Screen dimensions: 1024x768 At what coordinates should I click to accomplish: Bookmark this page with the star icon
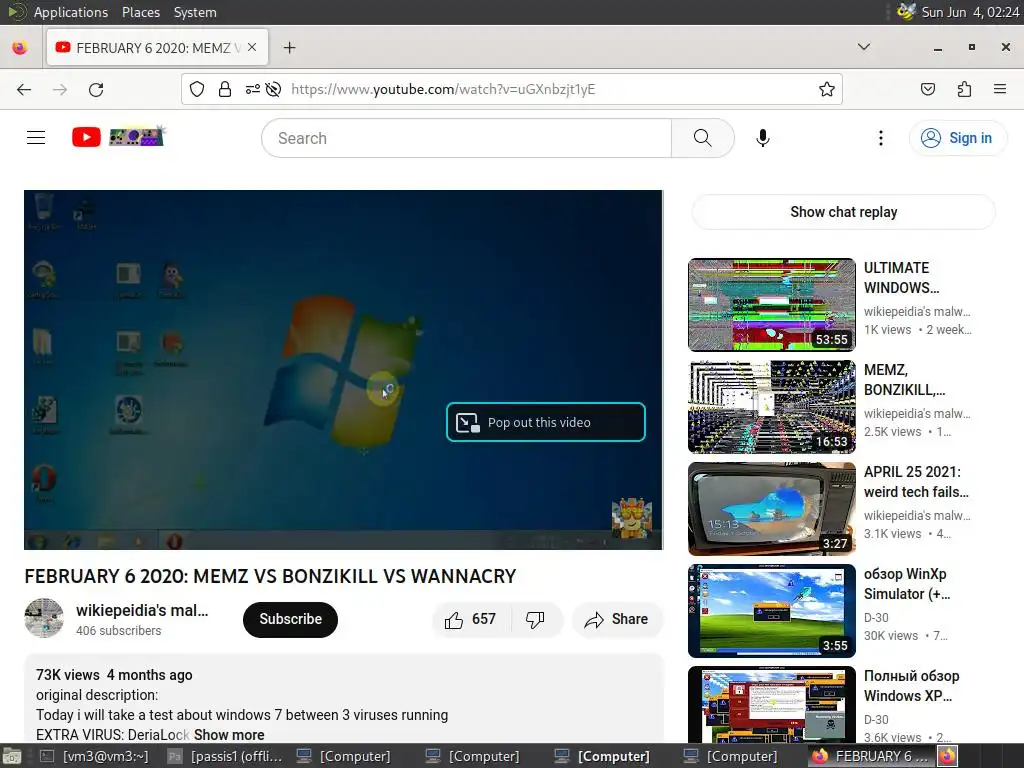[x=827, y=89]
